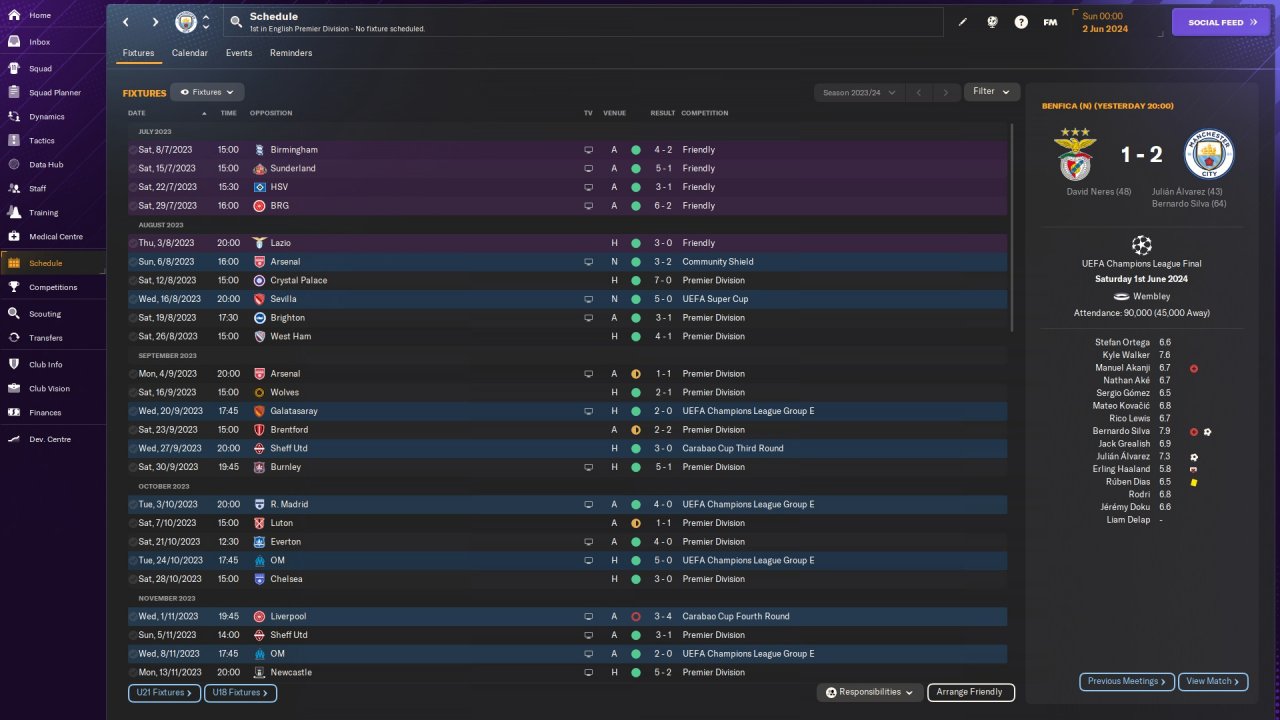Toggle the circle beside the Birmingham fixture
This screenshot has height=720, width=1280.
[133, 150]
